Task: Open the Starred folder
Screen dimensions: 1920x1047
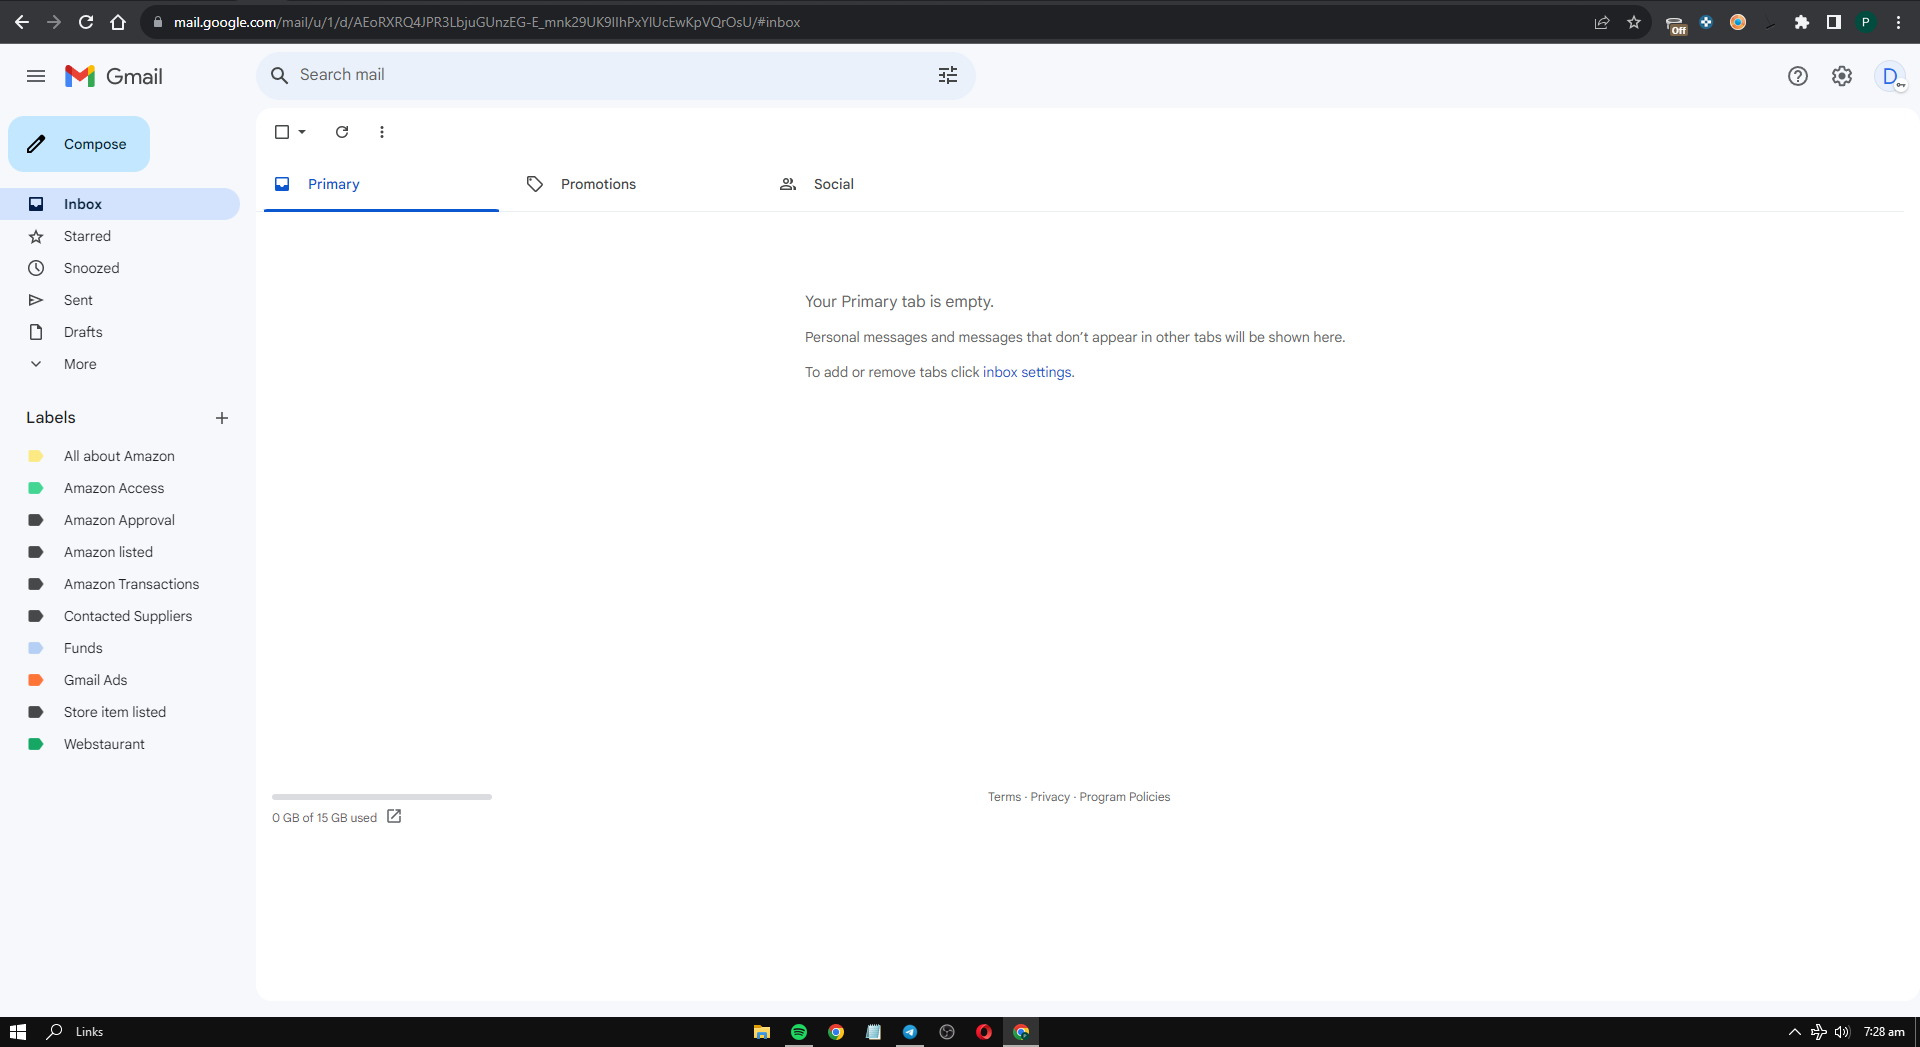Action: pyautogui.click(x=120, y=236)
